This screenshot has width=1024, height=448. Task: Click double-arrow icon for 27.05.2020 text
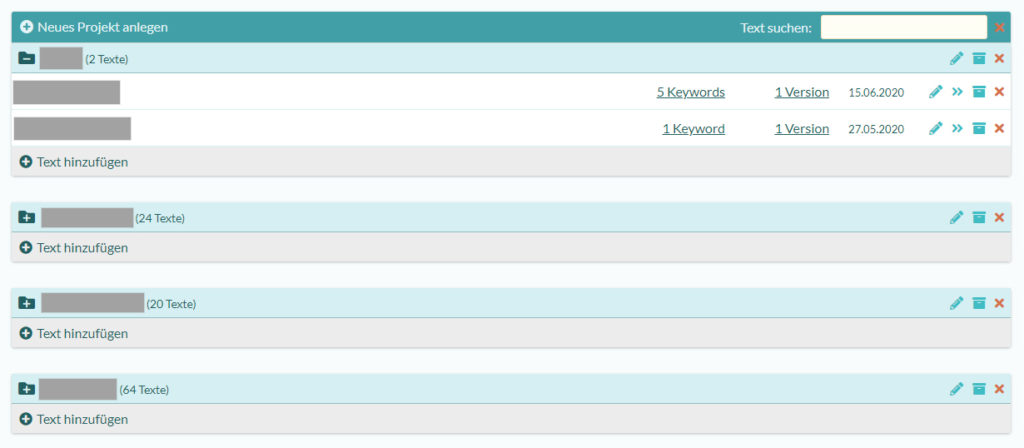(x=957, y=128)
